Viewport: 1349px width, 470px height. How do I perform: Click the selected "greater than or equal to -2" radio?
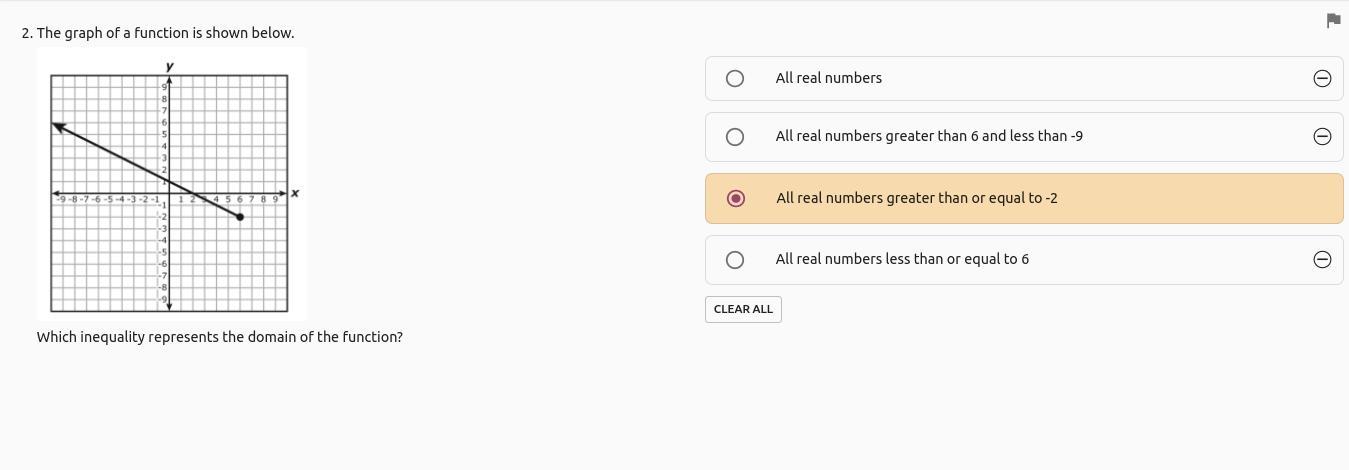click(x=736, y=198)
